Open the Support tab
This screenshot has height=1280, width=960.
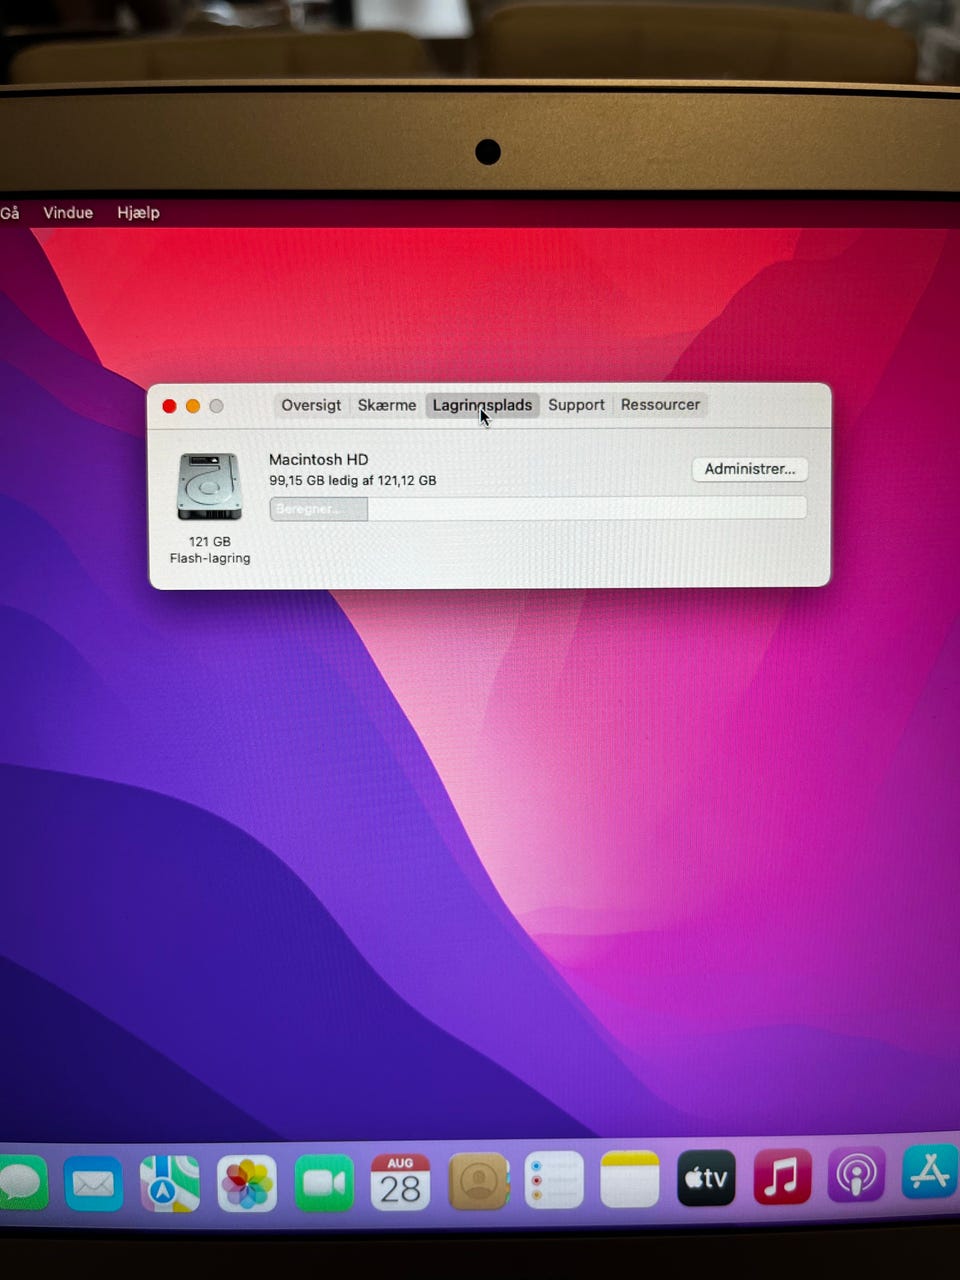click(576, 405)
